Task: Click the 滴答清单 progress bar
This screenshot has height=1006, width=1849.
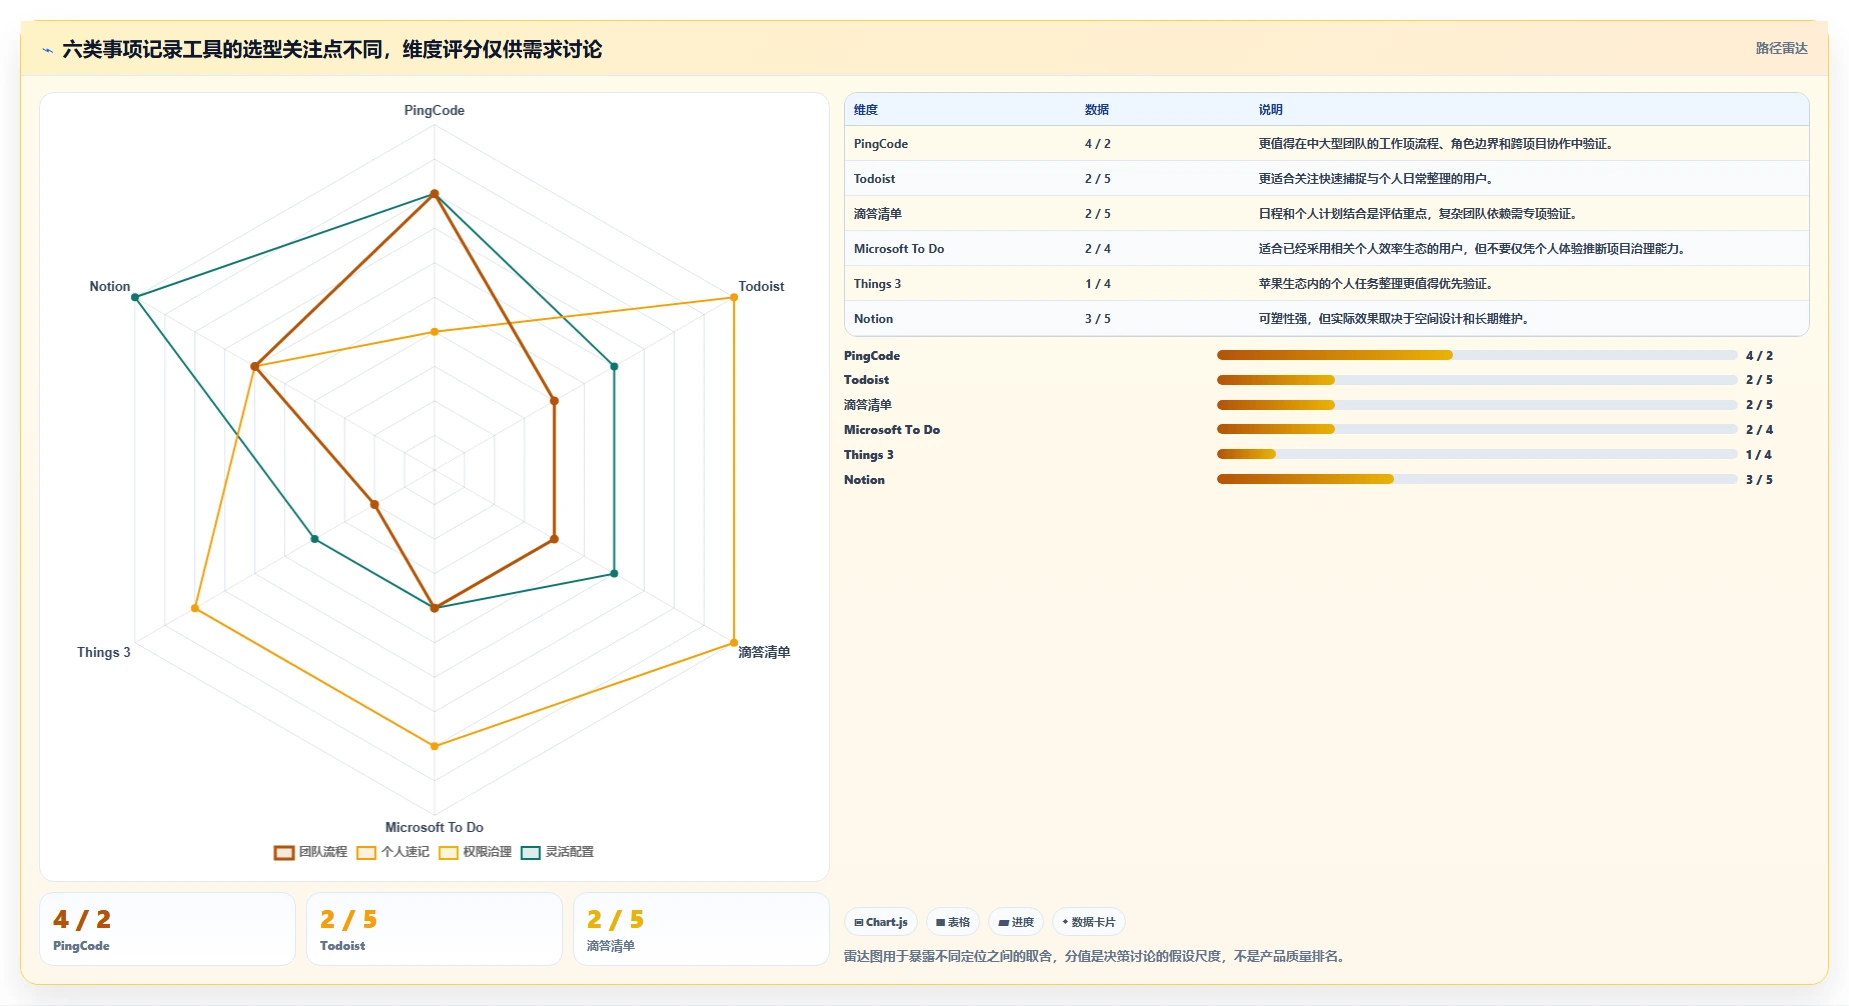Action: (x=1477, y=405)
